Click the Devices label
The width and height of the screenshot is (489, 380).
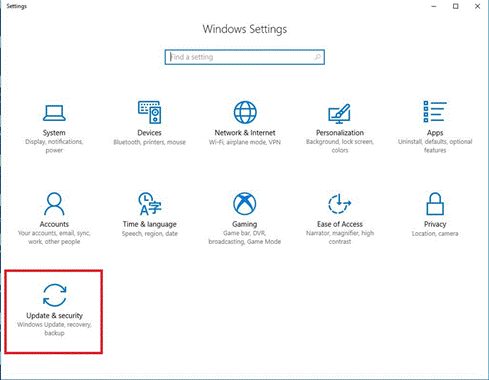click(149, 133)
